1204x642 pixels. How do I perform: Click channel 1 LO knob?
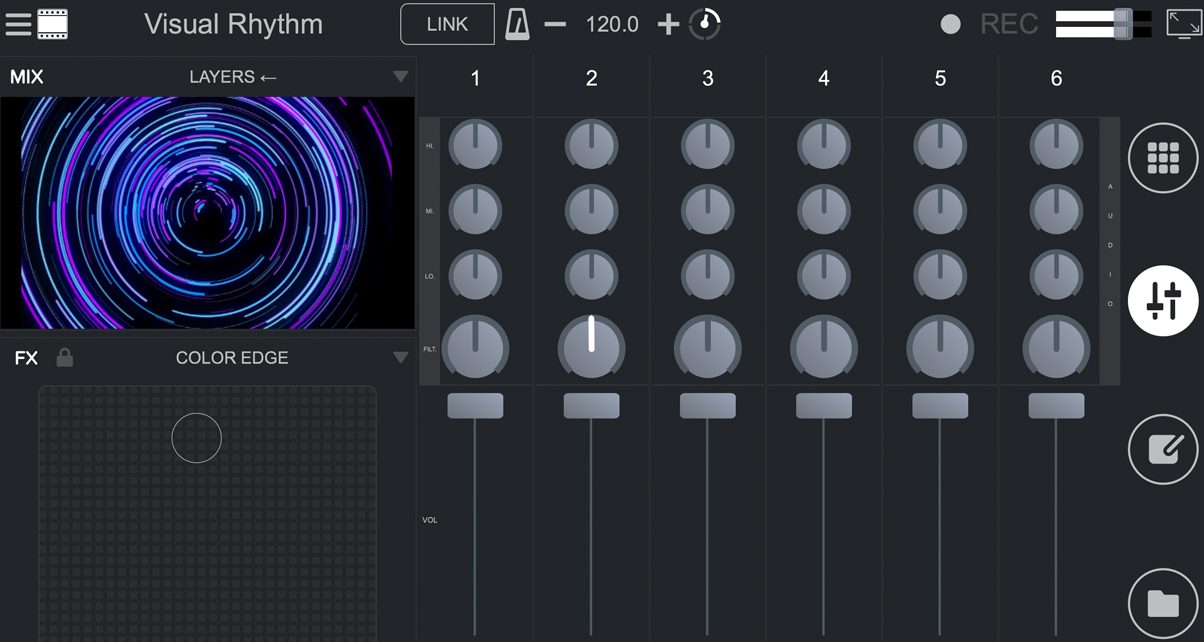click(475, 274)
